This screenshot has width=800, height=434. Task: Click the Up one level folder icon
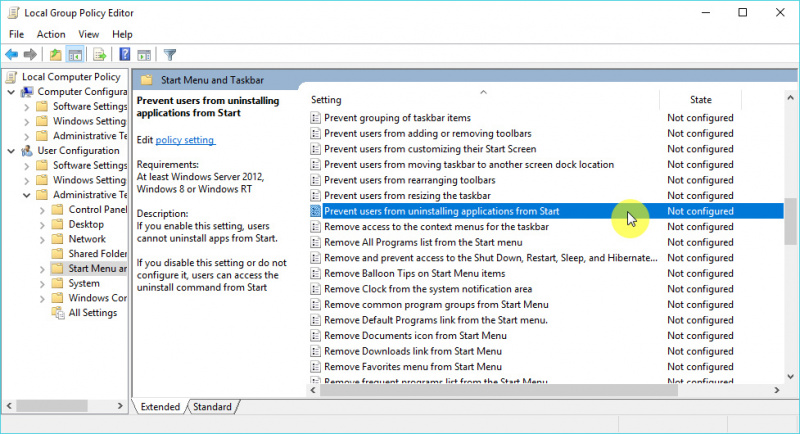tap(55, 55)
